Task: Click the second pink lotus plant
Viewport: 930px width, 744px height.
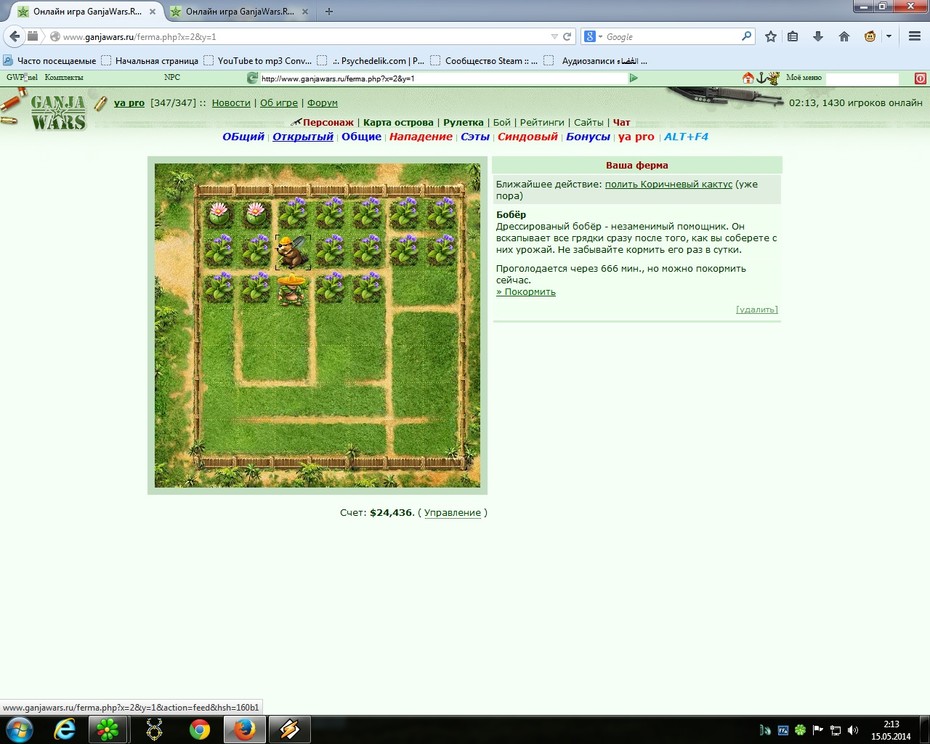Action: (x=256, y=213)
